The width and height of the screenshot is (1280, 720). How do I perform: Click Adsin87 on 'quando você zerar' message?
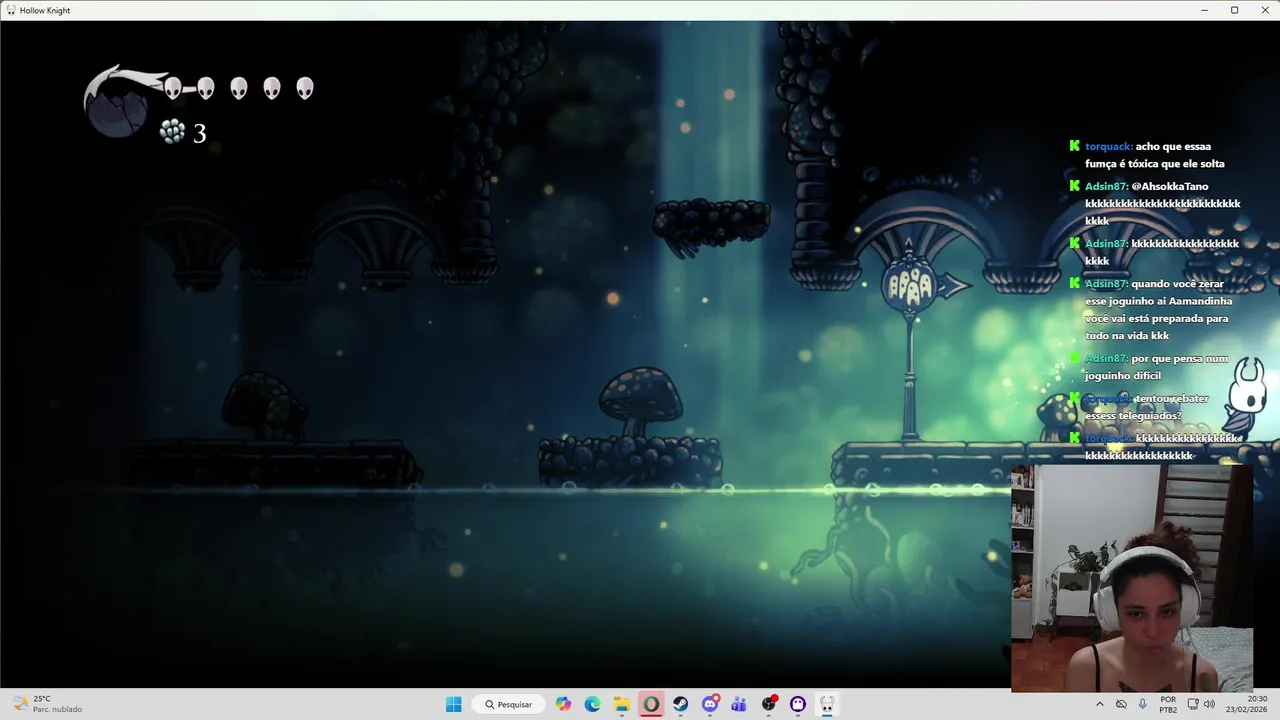1106,284
